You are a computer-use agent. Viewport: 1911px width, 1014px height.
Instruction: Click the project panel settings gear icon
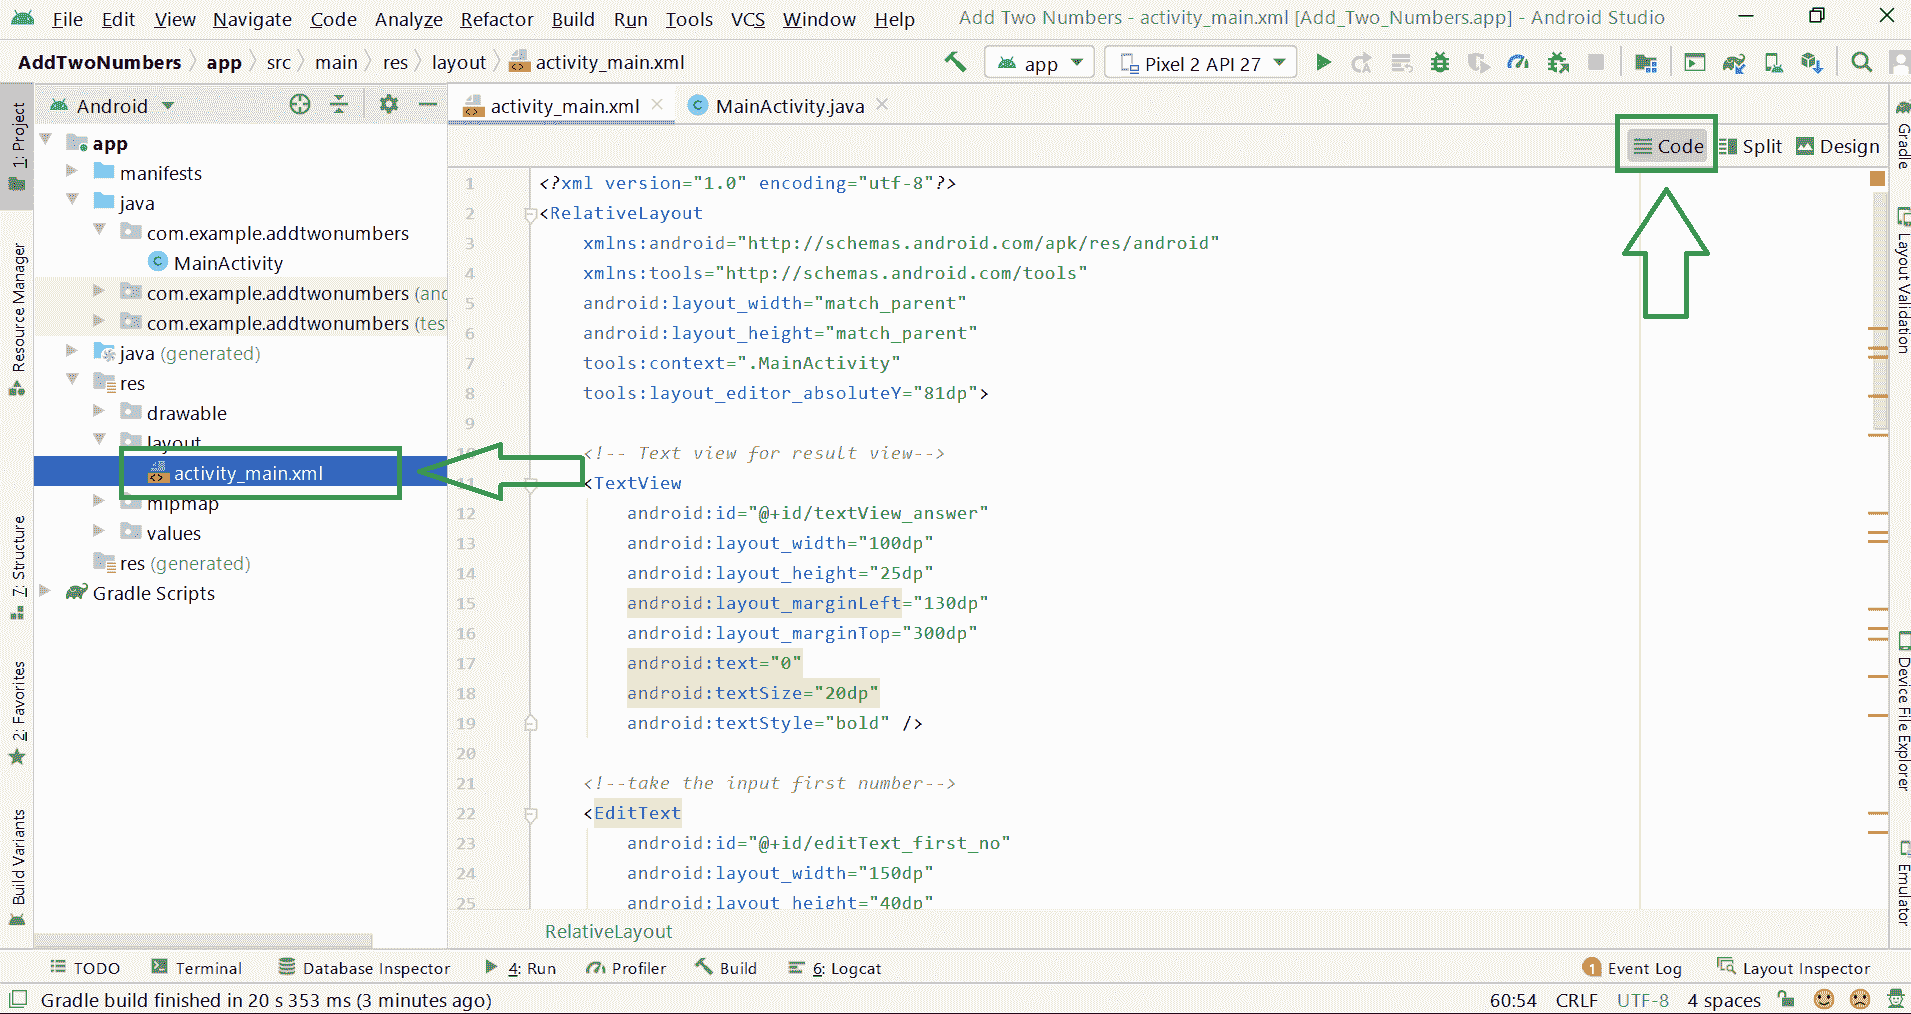pyautogui.click(x=388, y=105)
